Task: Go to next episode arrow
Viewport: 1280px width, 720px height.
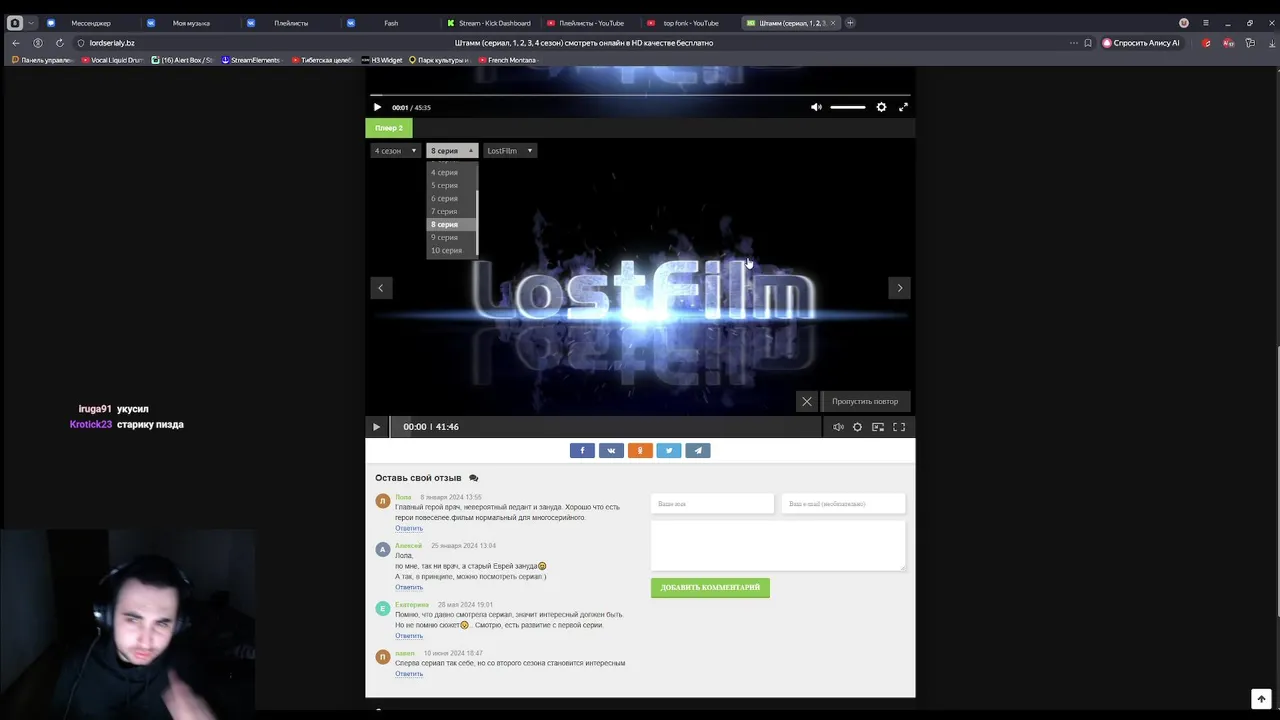Action: click(899, 288)
